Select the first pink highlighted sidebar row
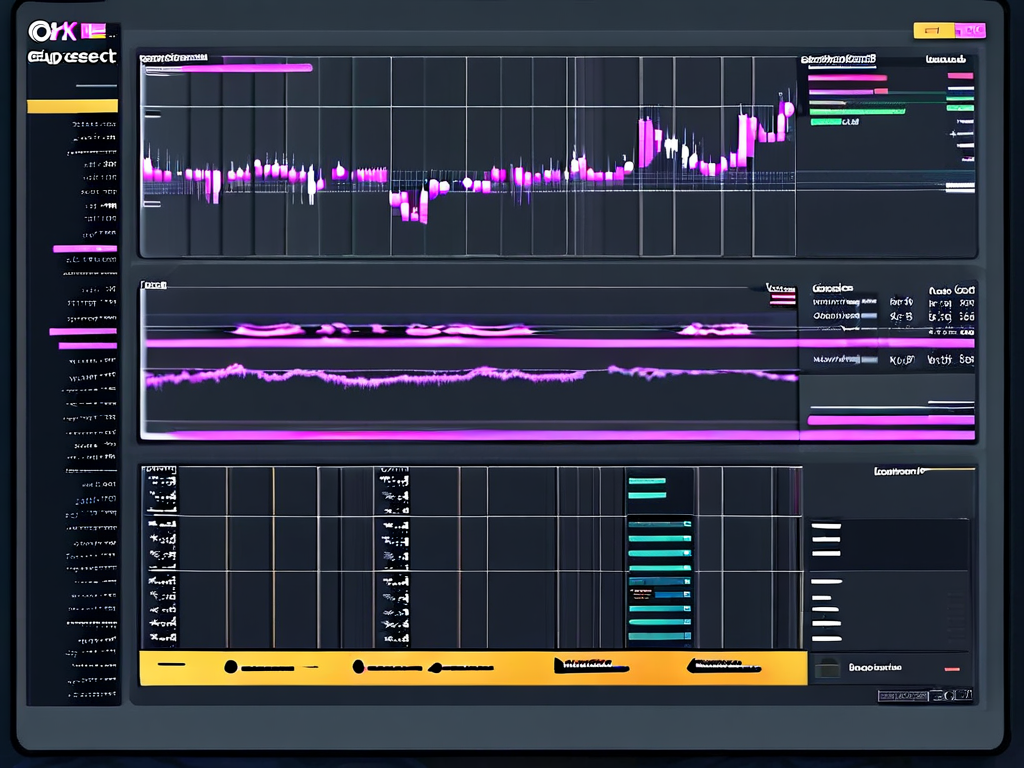1024x768 pixels. pyautogui.click(x=85, y=249)
